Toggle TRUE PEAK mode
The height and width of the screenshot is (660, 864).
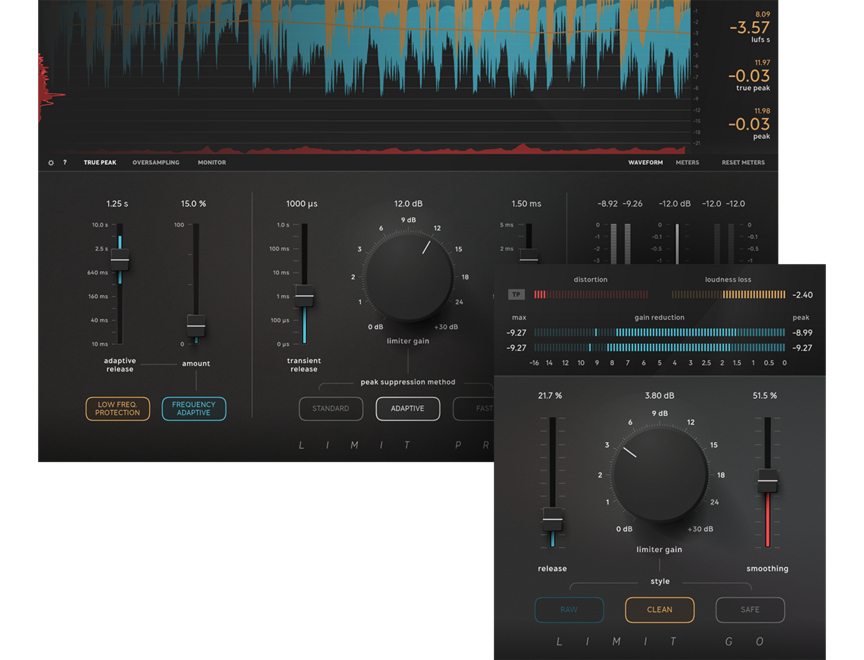point(100,163)
